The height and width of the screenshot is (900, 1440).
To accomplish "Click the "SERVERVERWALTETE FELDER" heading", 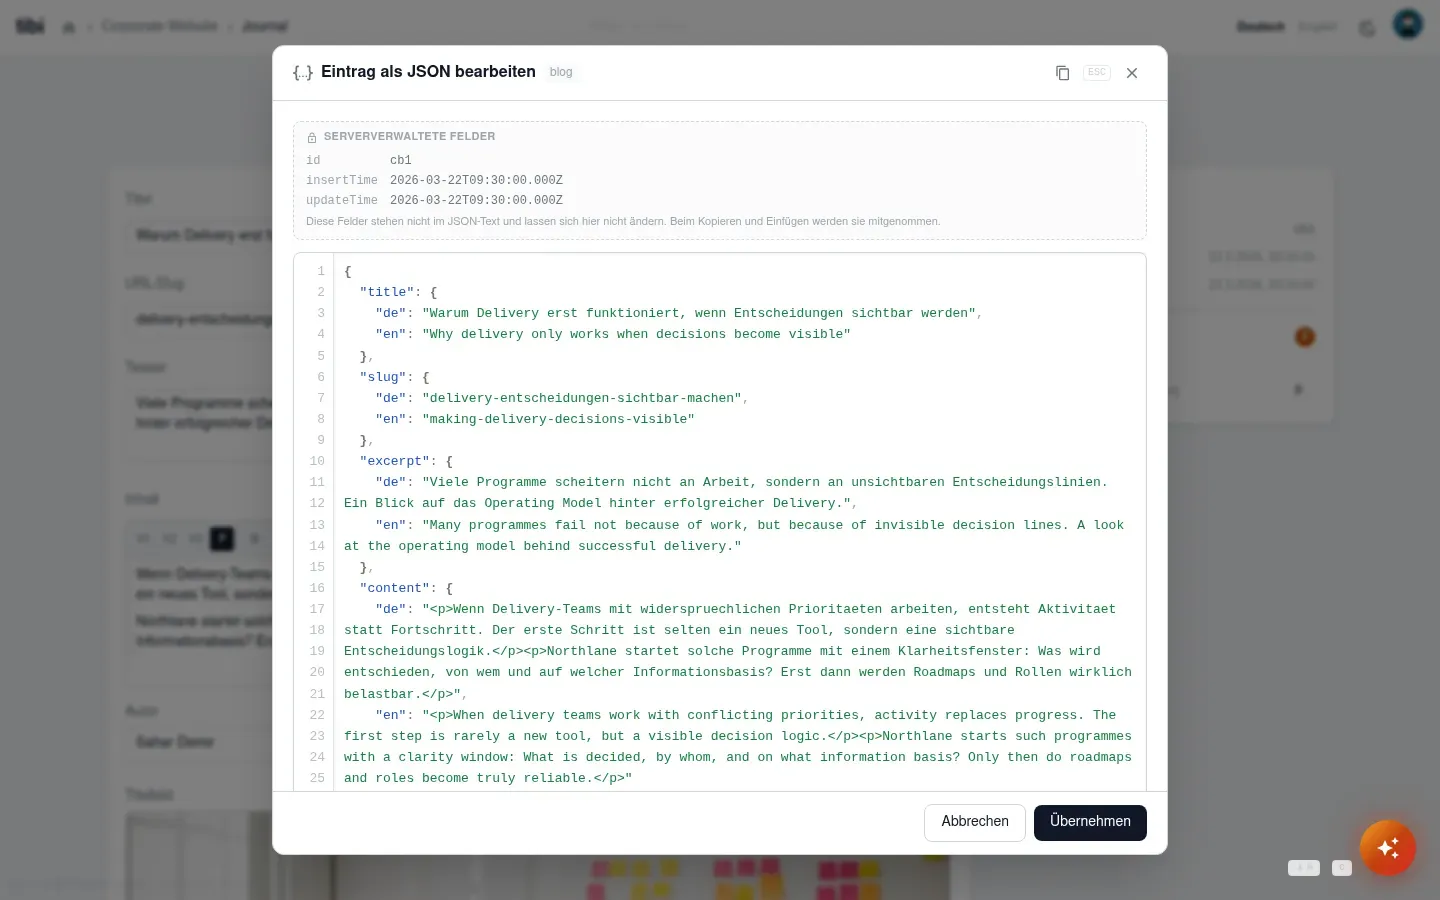I will click(x=409, y=136).
